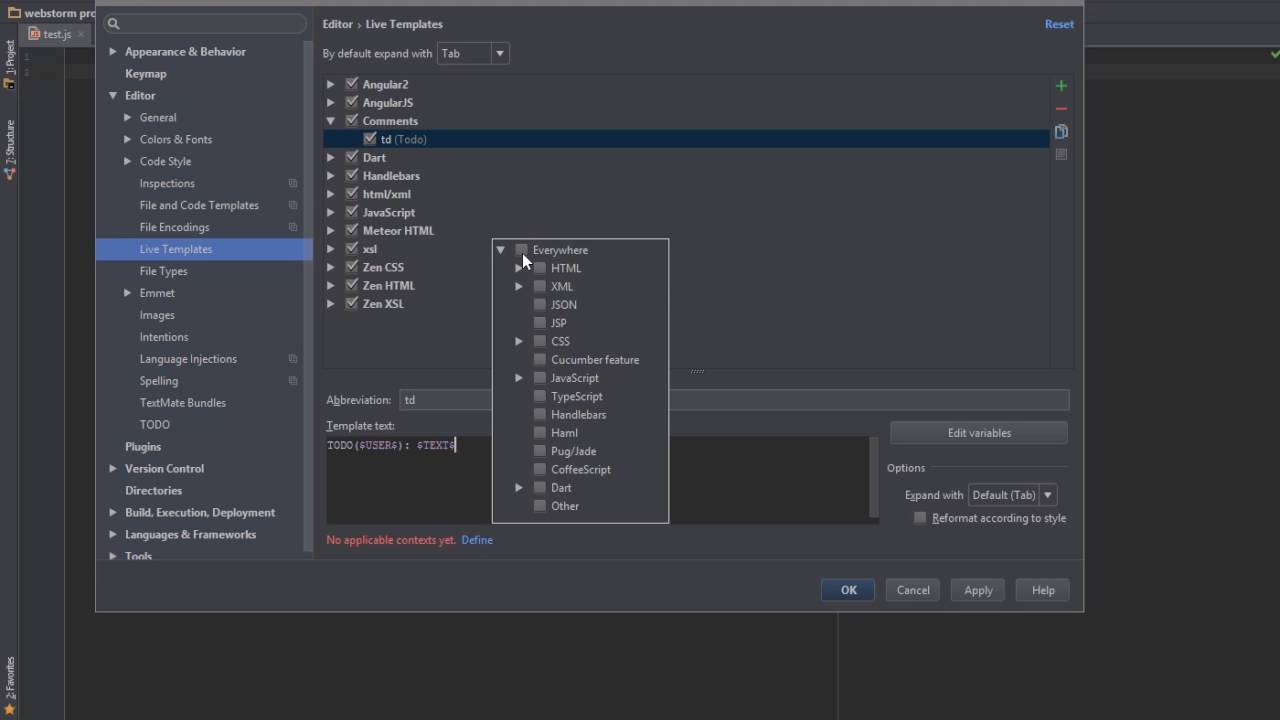Screen dimensions: 1280x720
Task: Click the share icon beside Language Injections
Action: [x=293, y=359]
